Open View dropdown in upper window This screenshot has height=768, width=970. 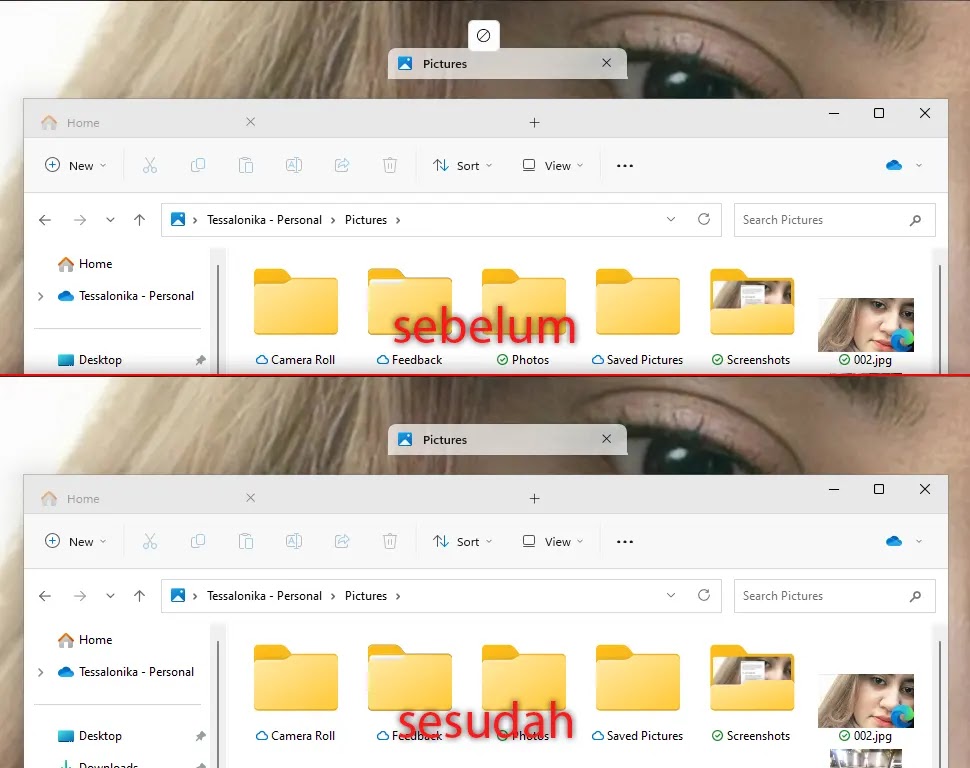click(x=553, y=165)
